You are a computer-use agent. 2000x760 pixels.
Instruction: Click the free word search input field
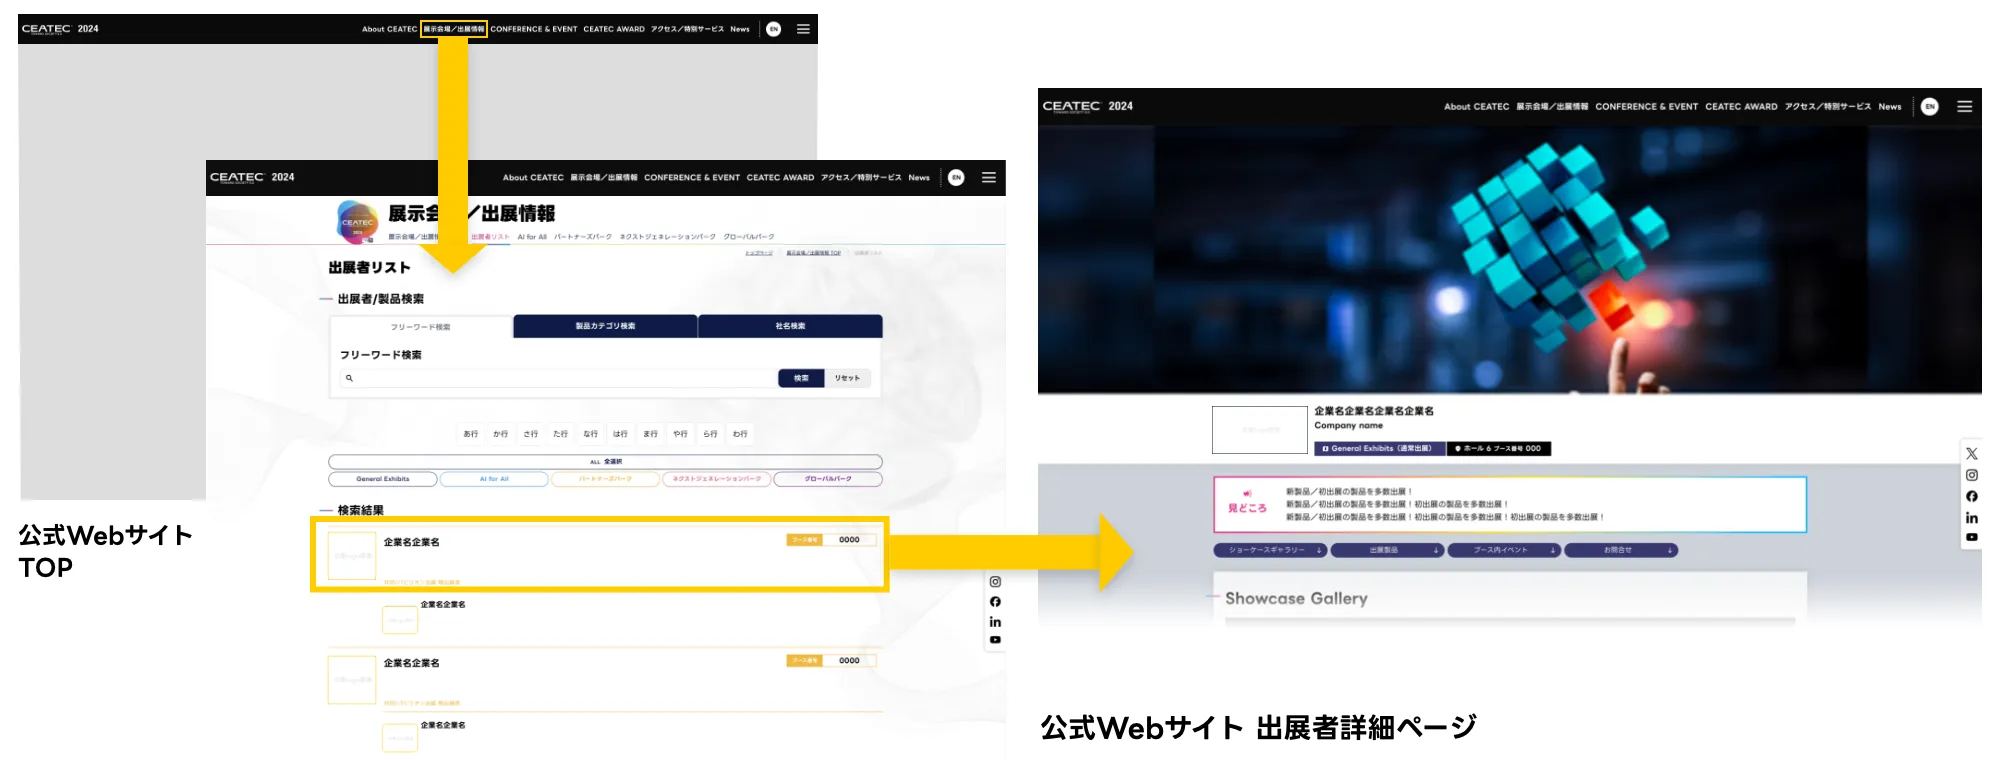pos(558,378)
